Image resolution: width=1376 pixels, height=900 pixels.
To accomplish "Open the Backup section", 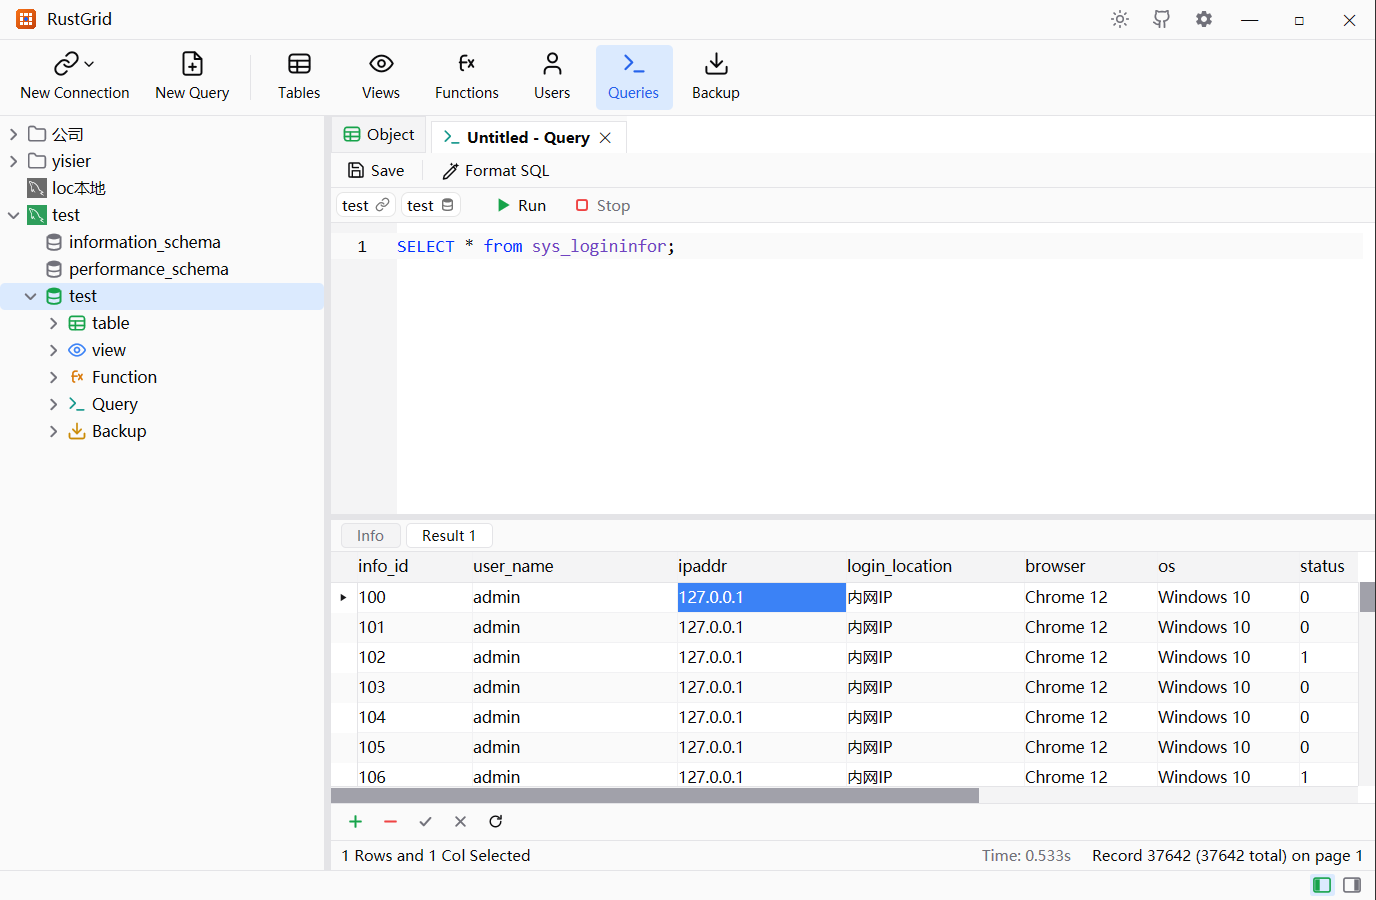I will click(716, 77).
